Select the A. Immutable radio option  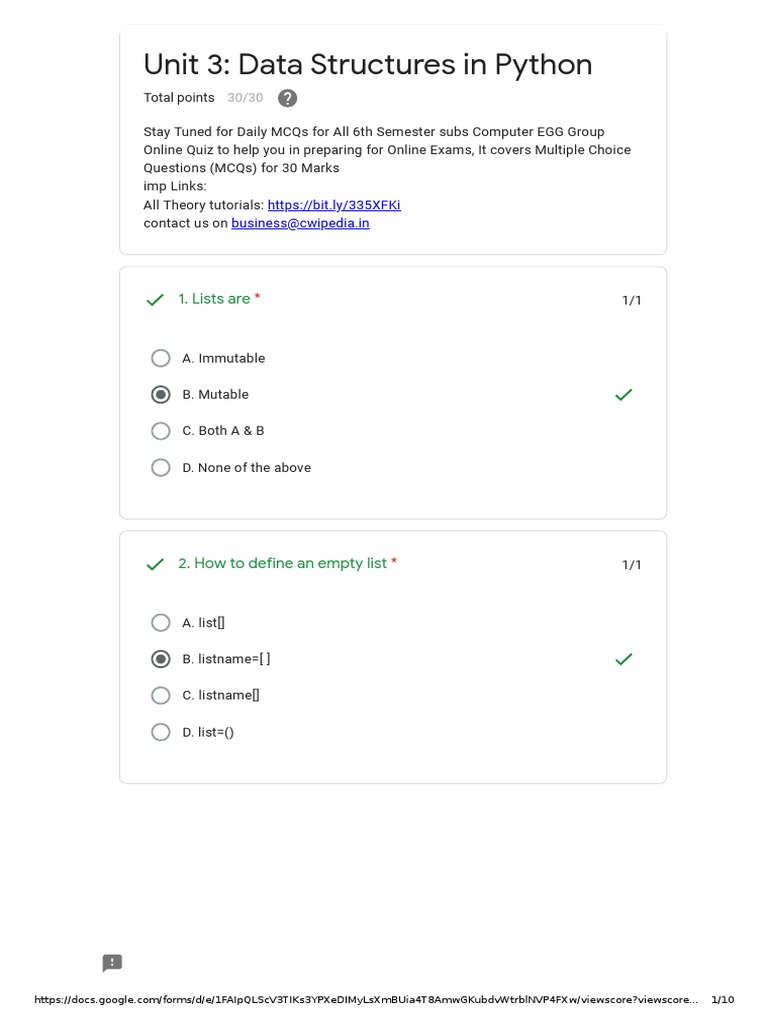point(160,358)
